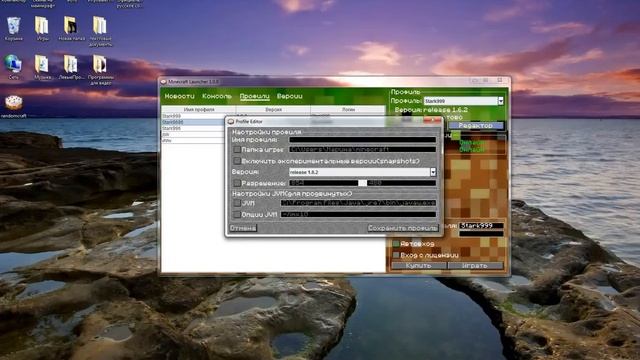Click the Stark999 login field in launcher
The height and width of the screenshot is (360, 640).
481,226
